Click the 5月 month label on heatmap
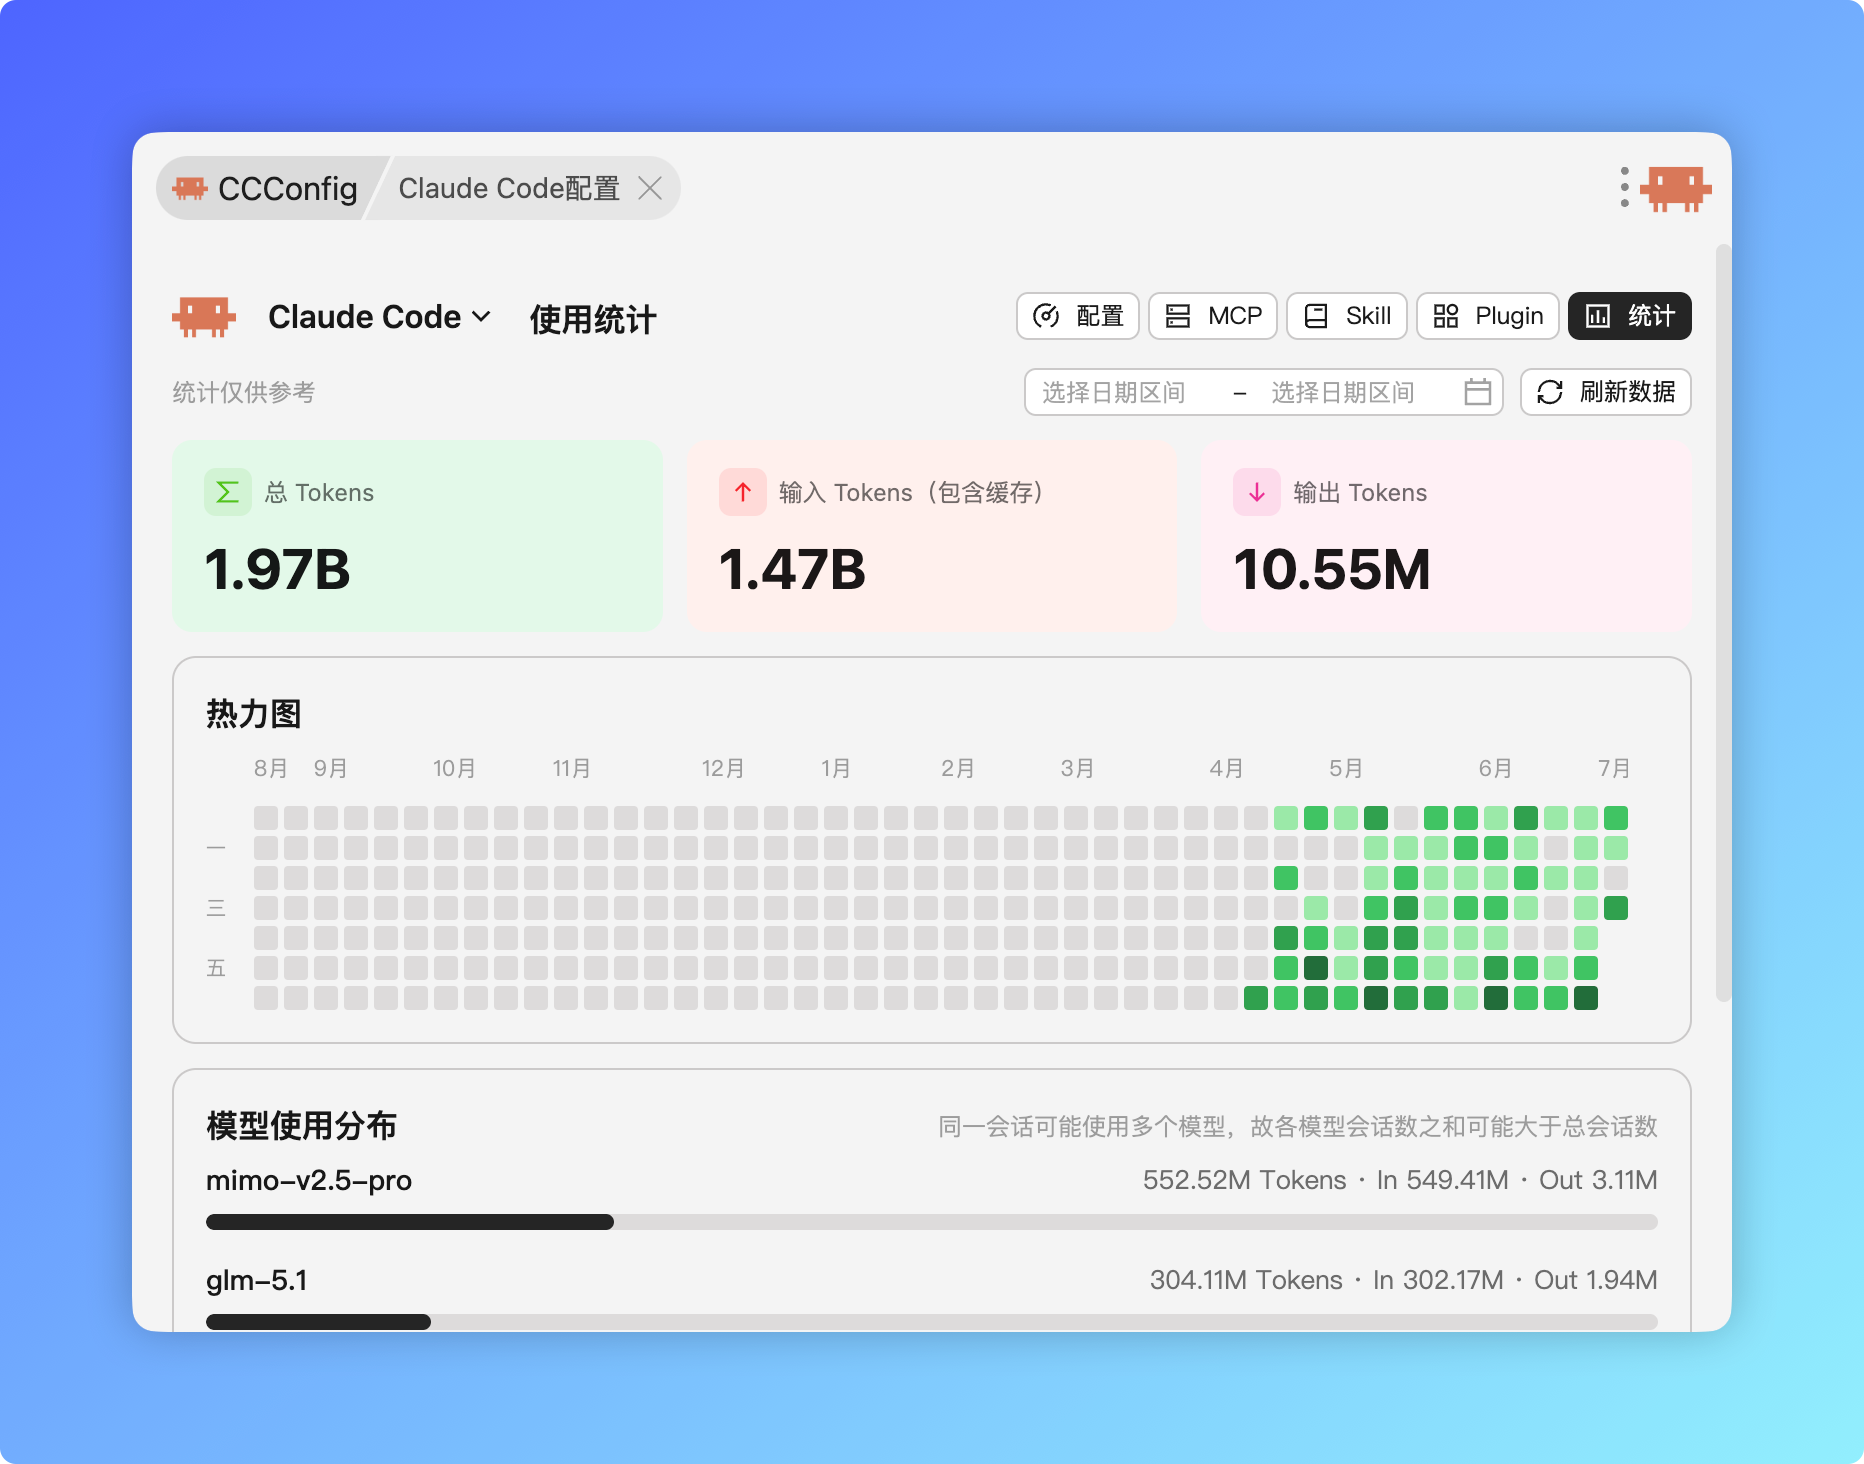Screen dimensions: 1864x1464 point(1346,768)
